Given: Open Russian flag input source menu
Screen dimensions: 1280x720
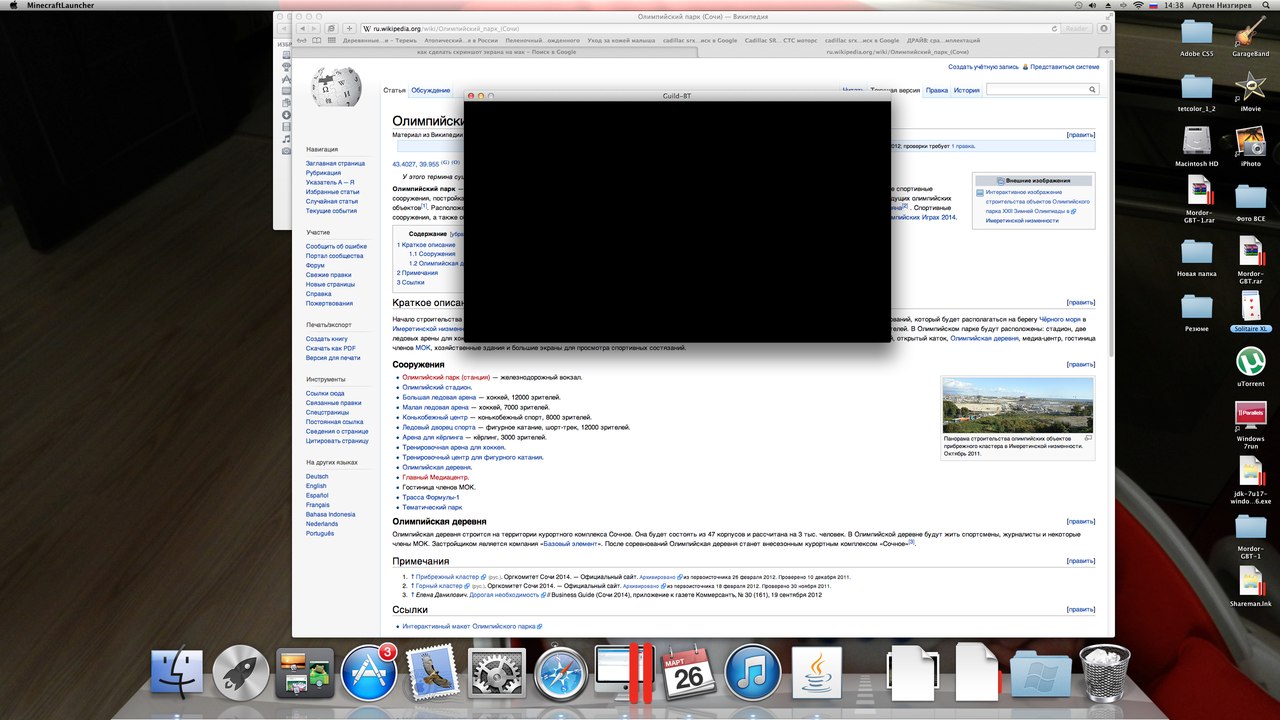Looking at the screenshot, I should [1156, 5].
